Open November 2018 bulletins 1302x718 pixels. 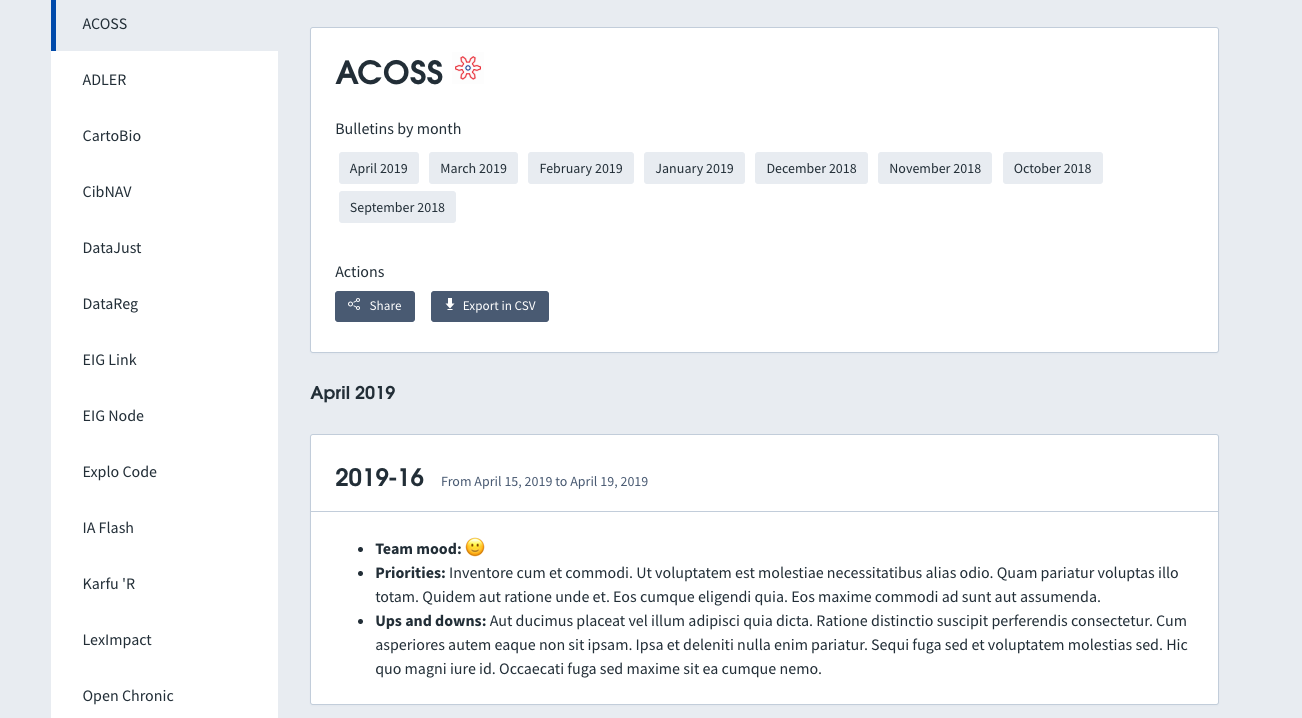(934, 168)
